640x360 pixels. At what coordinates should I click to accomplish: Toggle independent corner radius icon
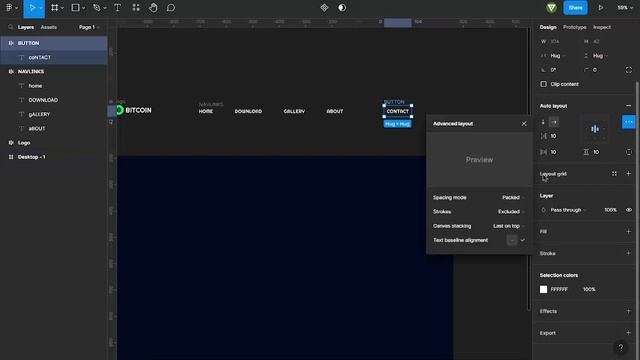[x=629, y=70]
